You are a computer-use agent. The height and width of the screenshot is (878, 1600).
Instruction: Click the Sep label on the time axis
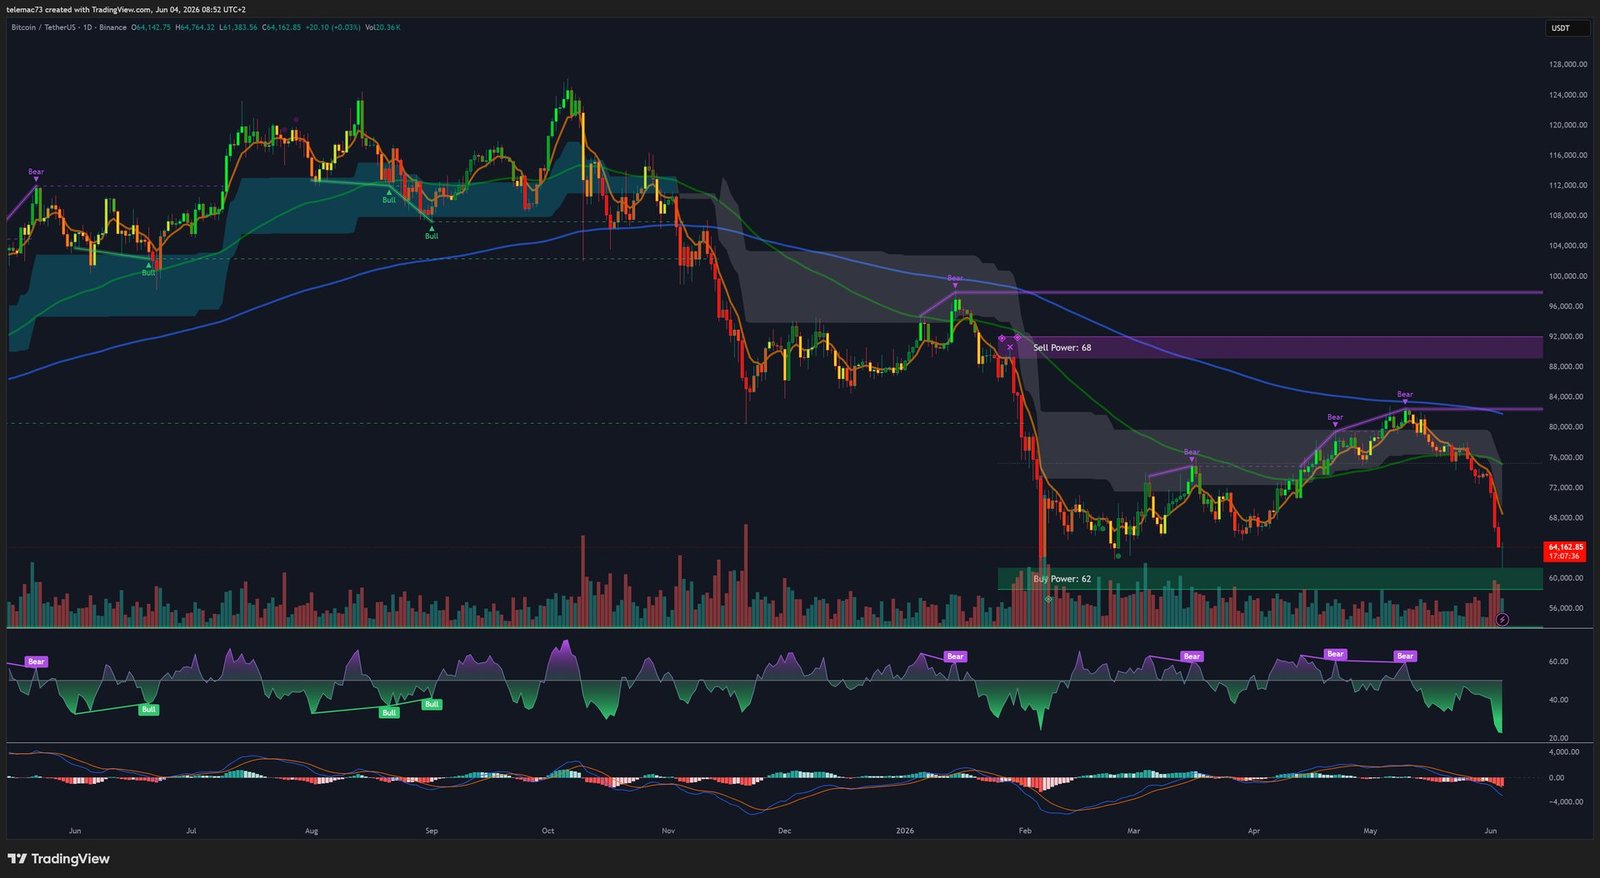click(x=431, y=831)
